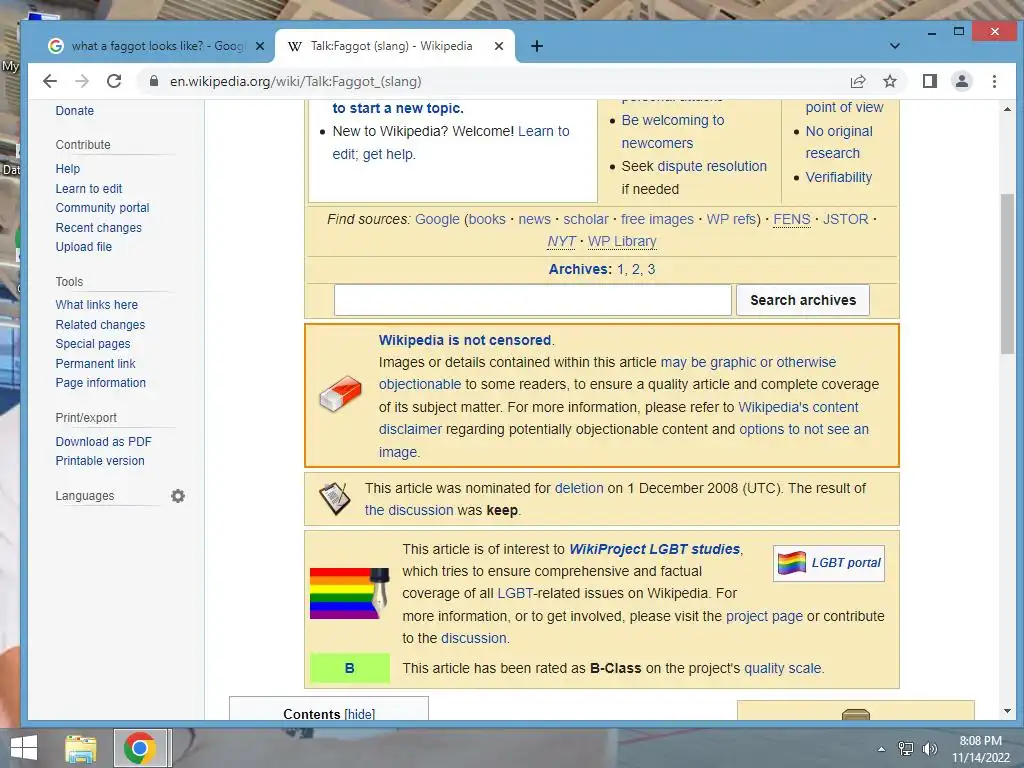Bookmark this page with star icon
The width and height of the screenshot is (1024, 768).
[x=889, y=81]
